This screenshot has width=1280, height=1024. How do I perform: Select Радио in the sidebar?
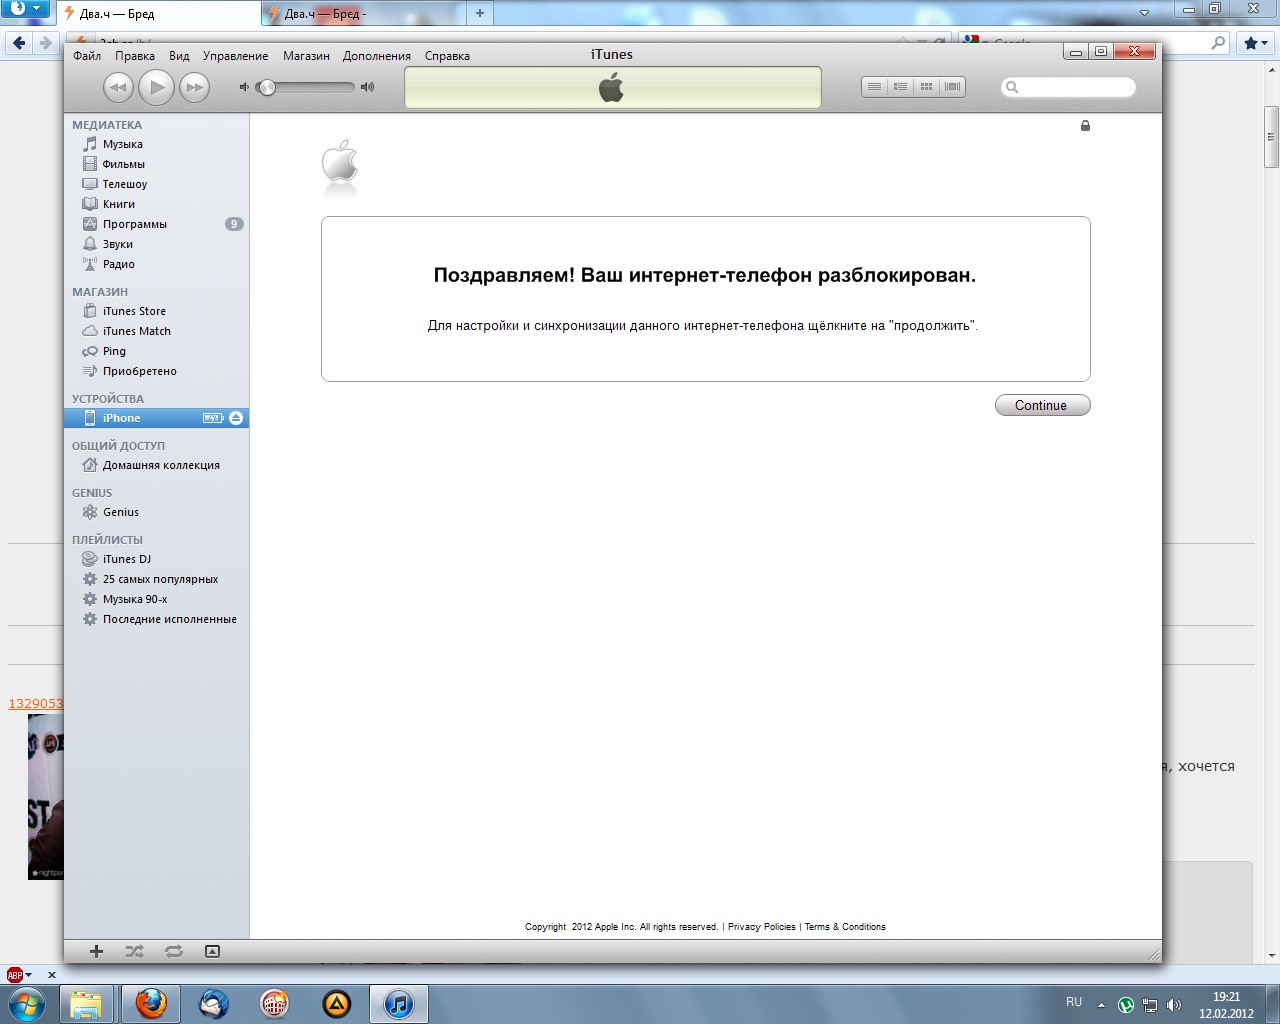[x=156, y=264]
